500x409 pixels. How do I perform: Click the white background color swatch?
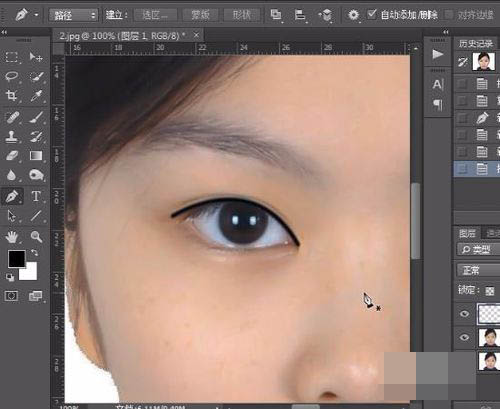31,274
